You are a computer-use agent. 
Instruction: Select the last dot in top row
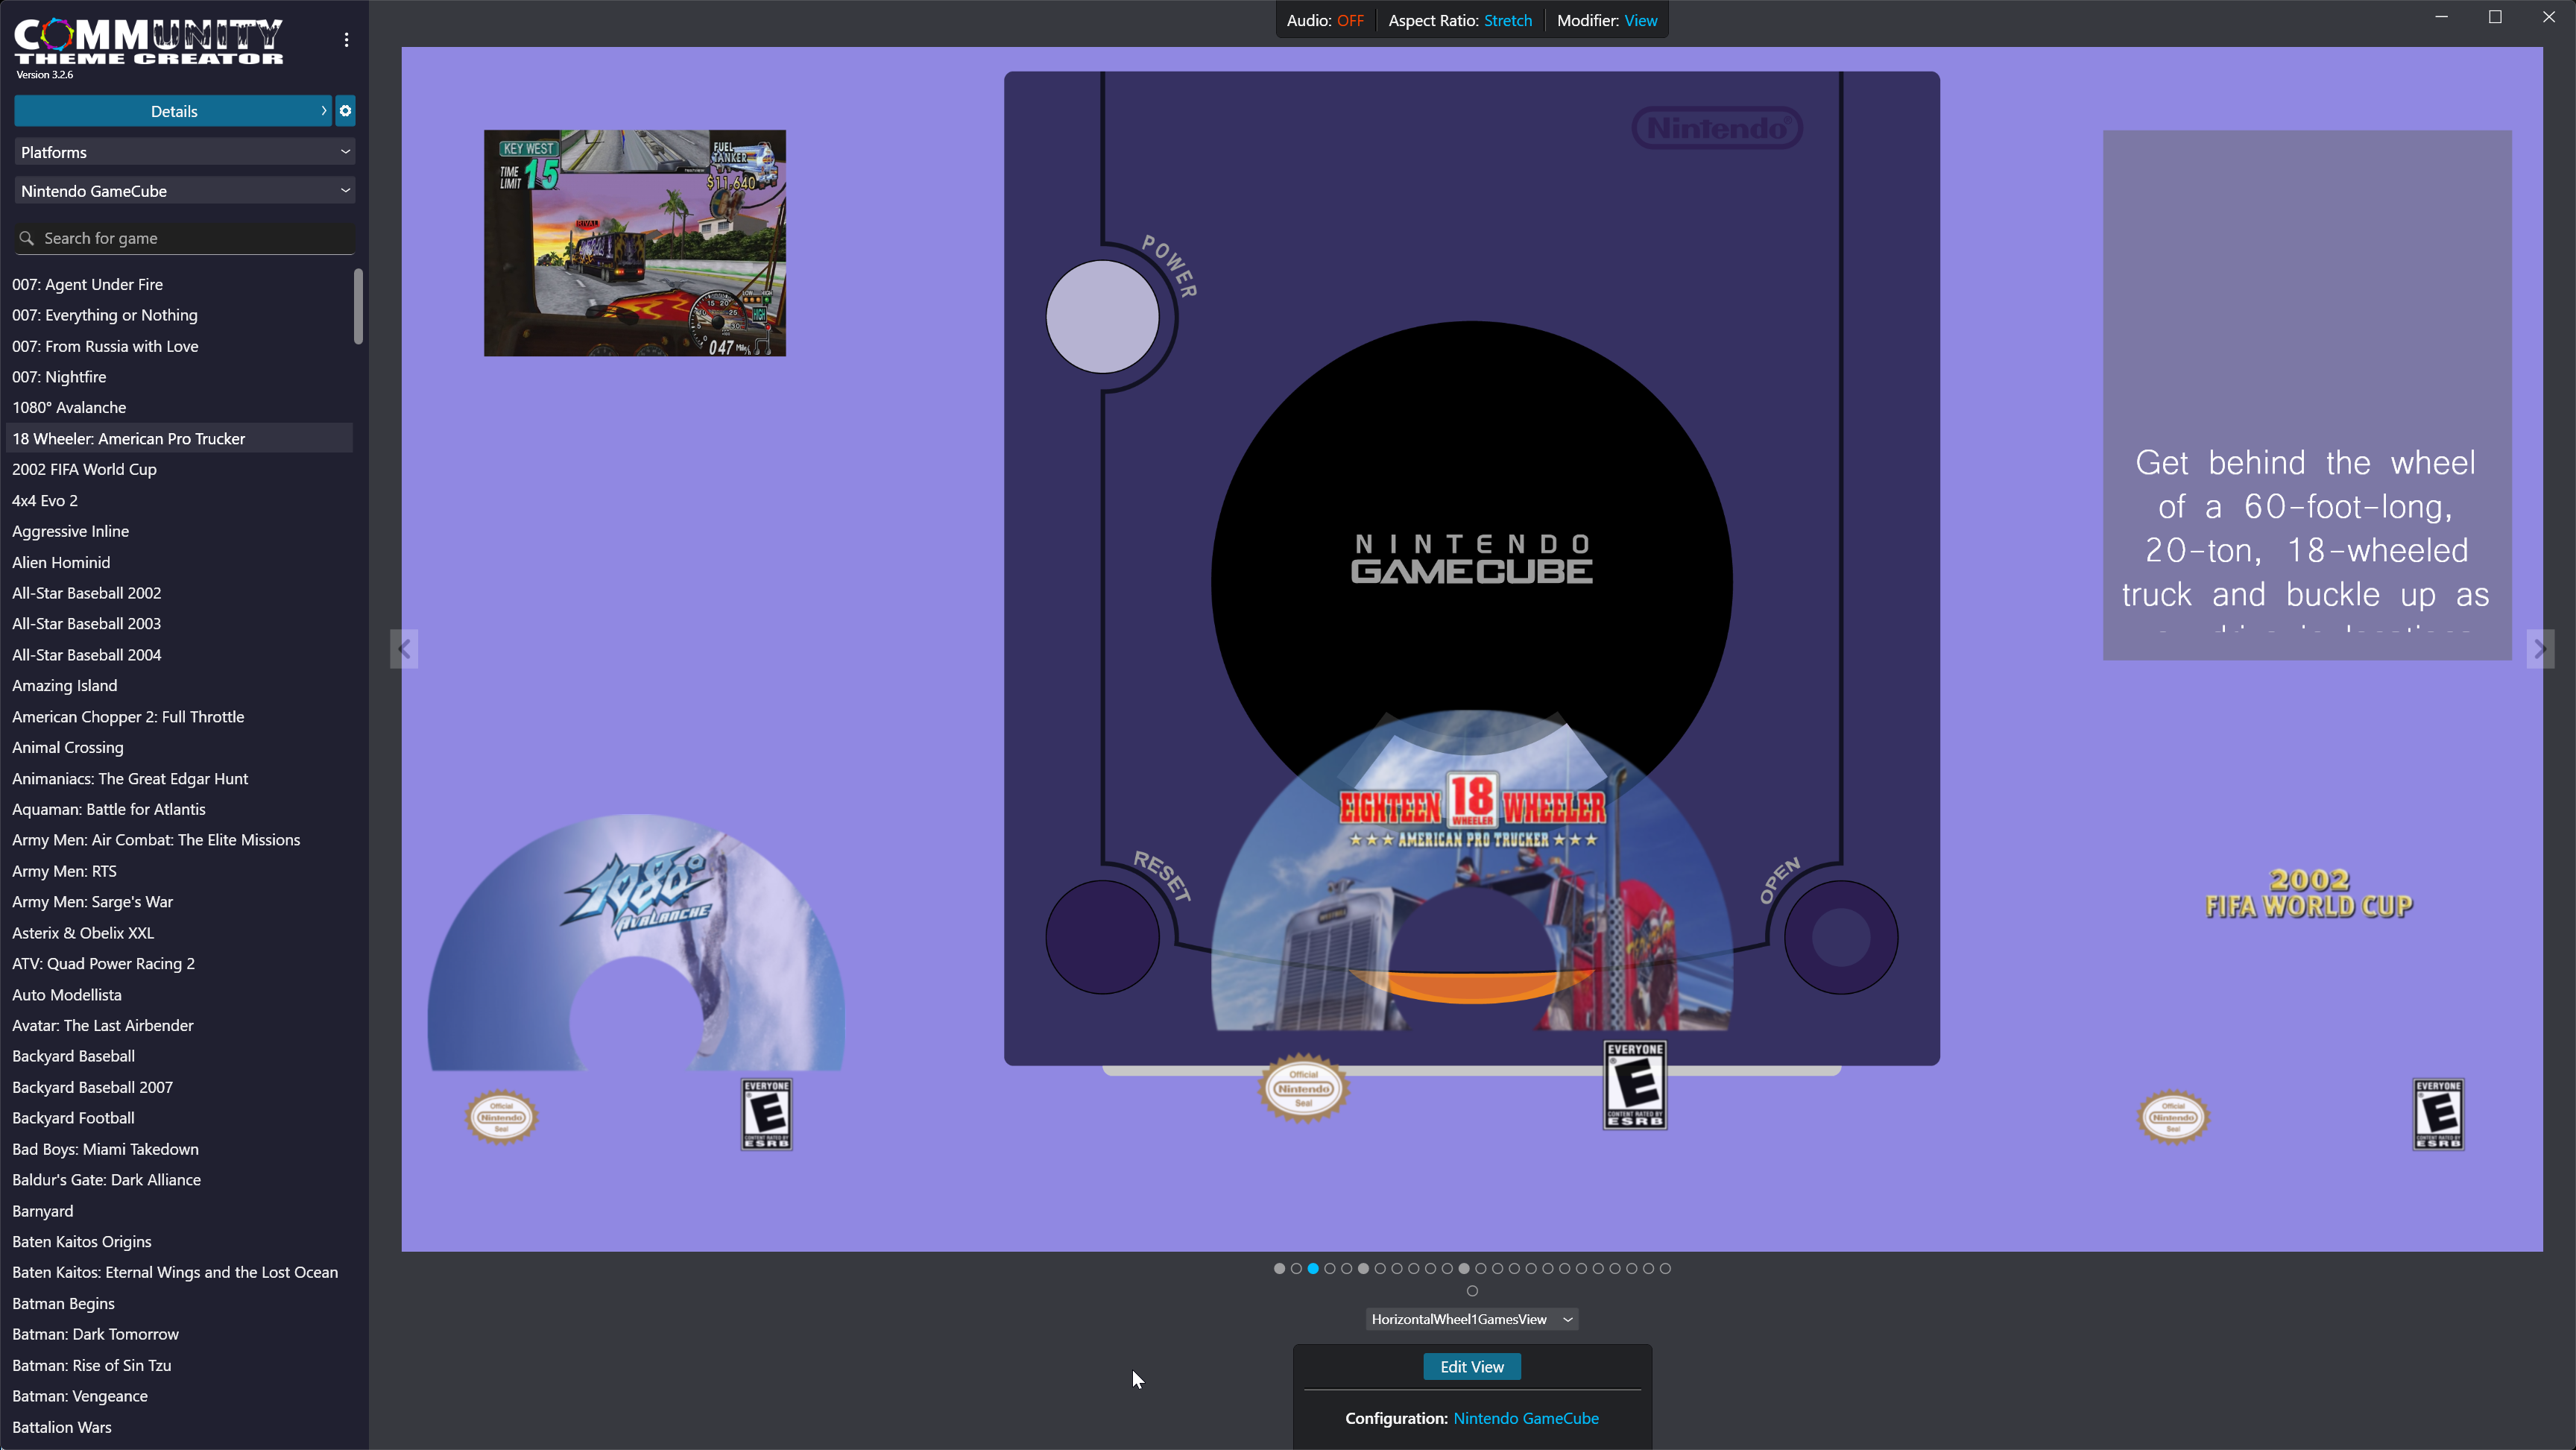(1665, 1268)
